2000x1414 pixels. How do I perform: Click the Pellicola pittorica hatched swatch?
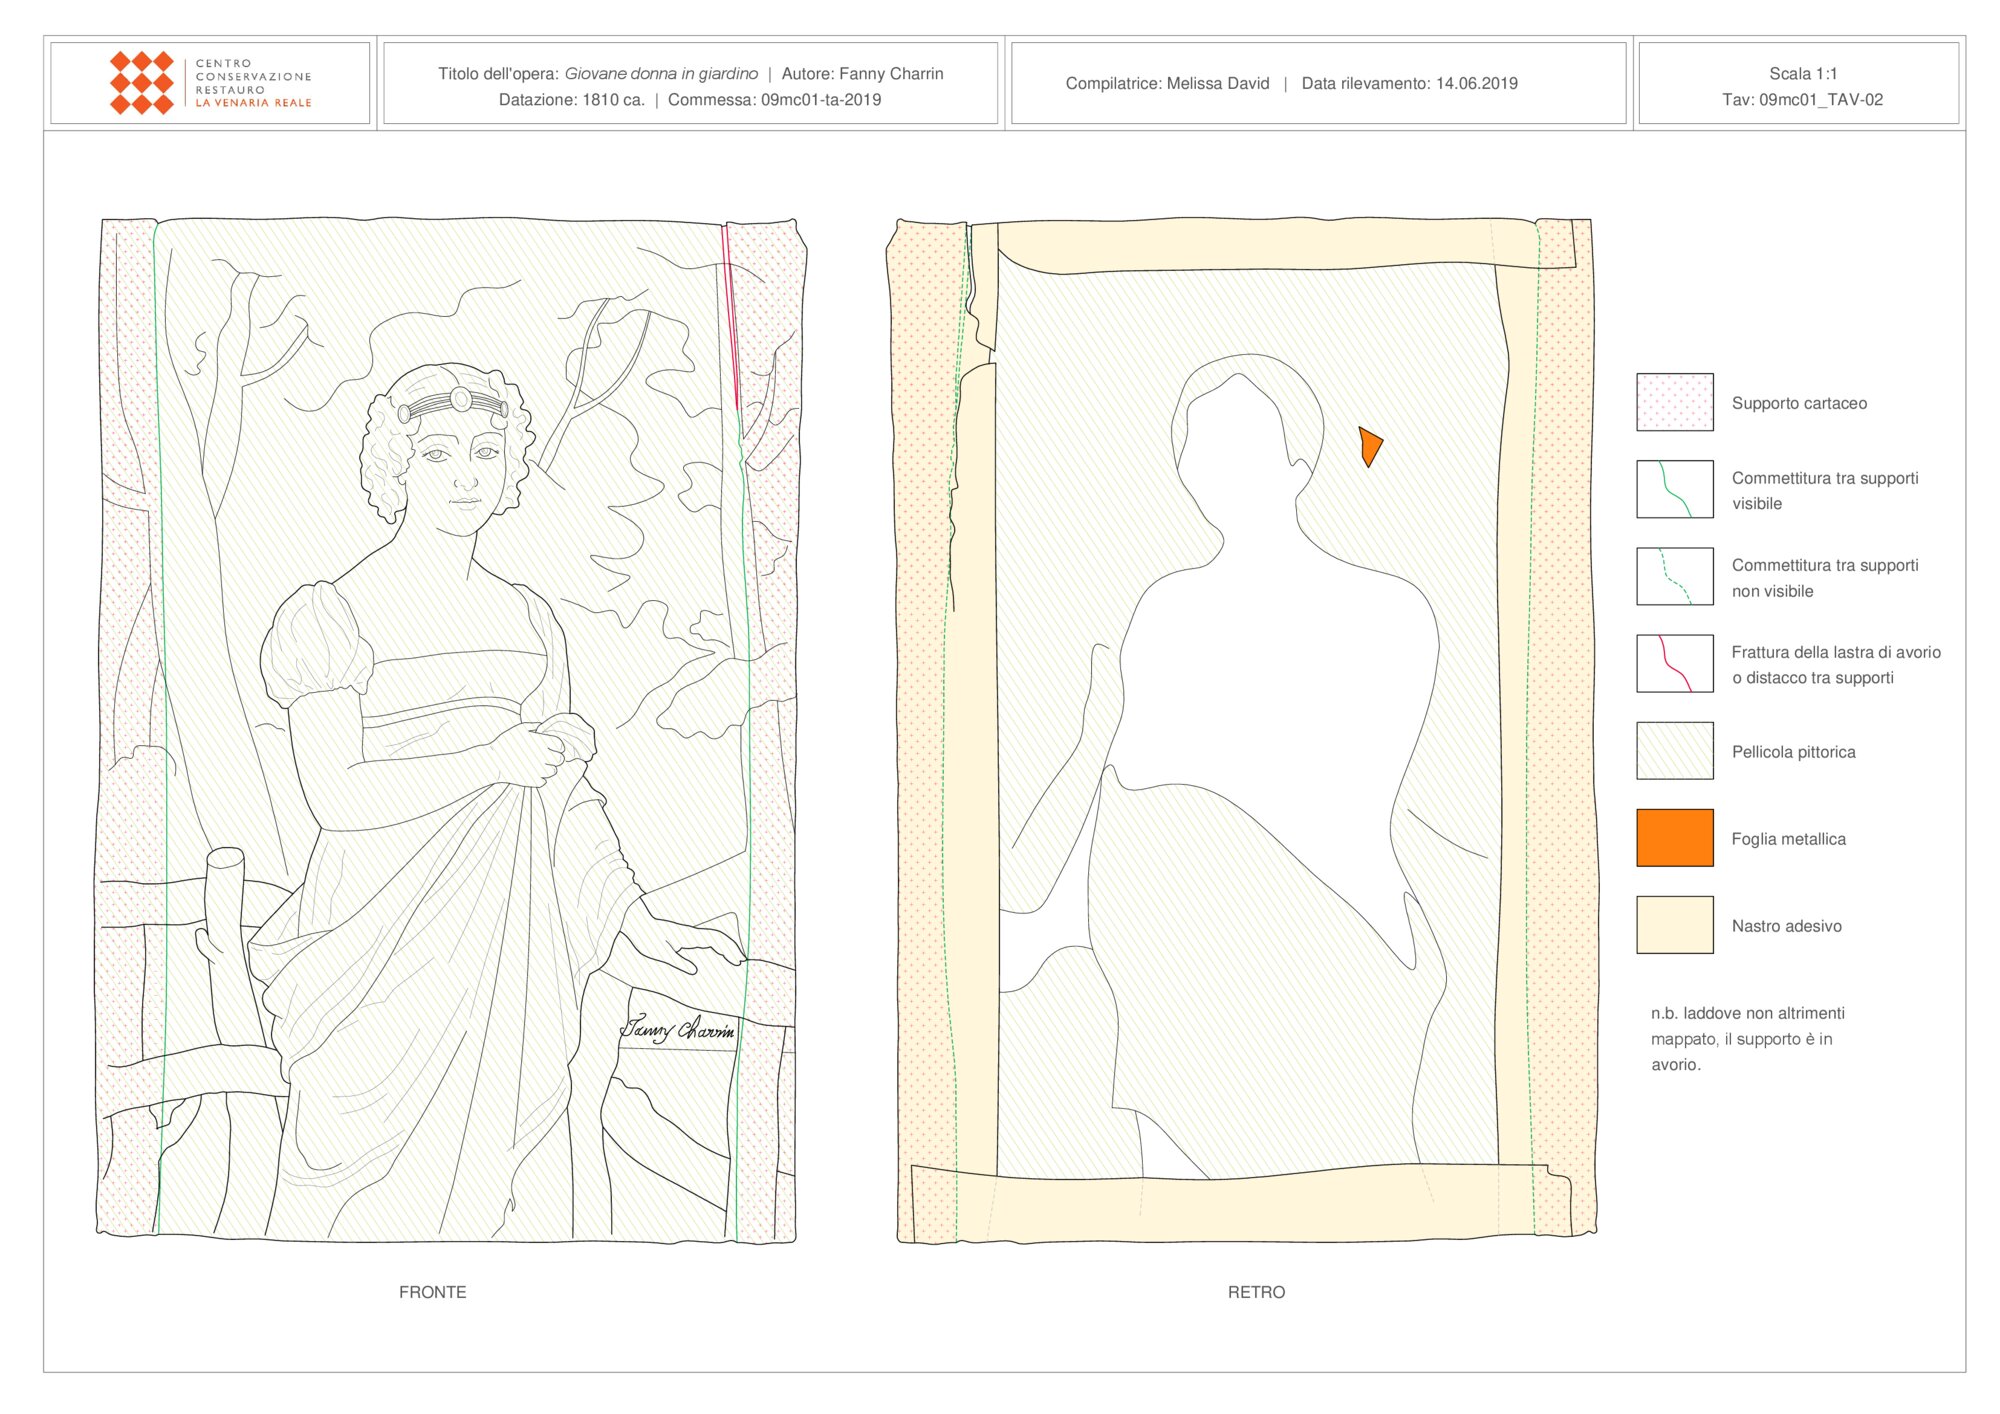pos(1674,750)
